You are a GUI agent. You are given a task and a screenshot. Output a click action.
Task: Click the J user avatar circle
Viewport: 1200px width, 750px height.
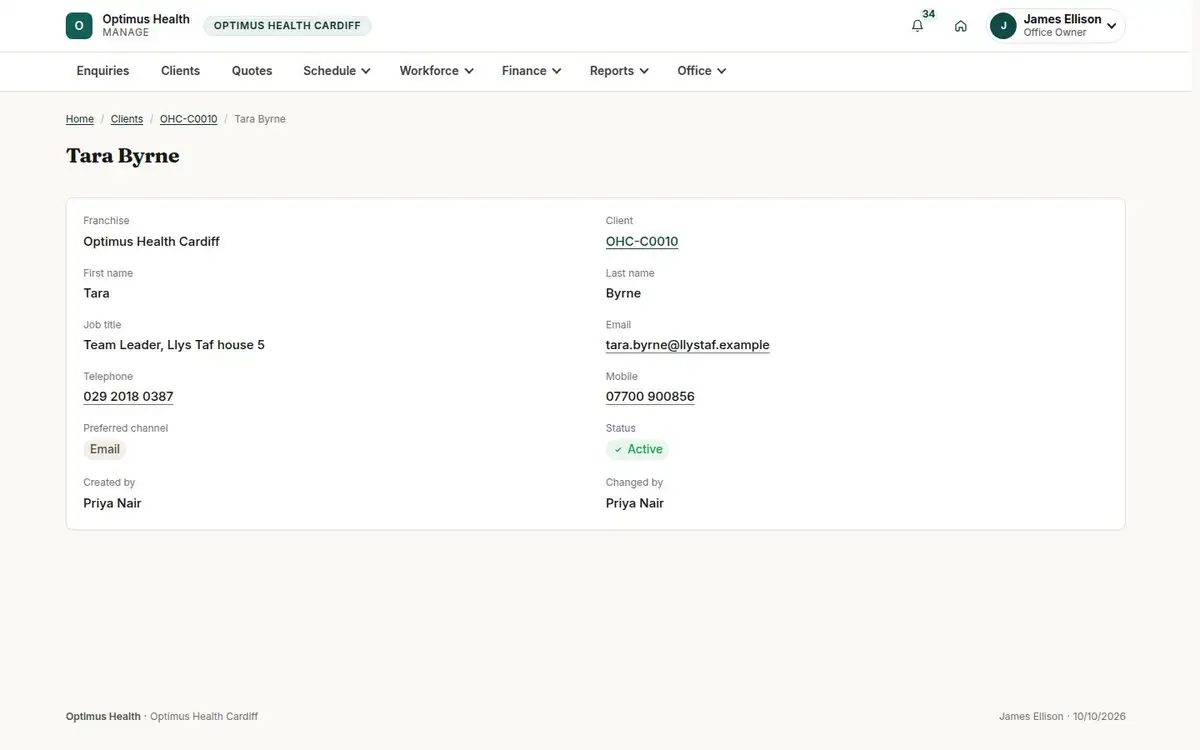pos(1003,26)
